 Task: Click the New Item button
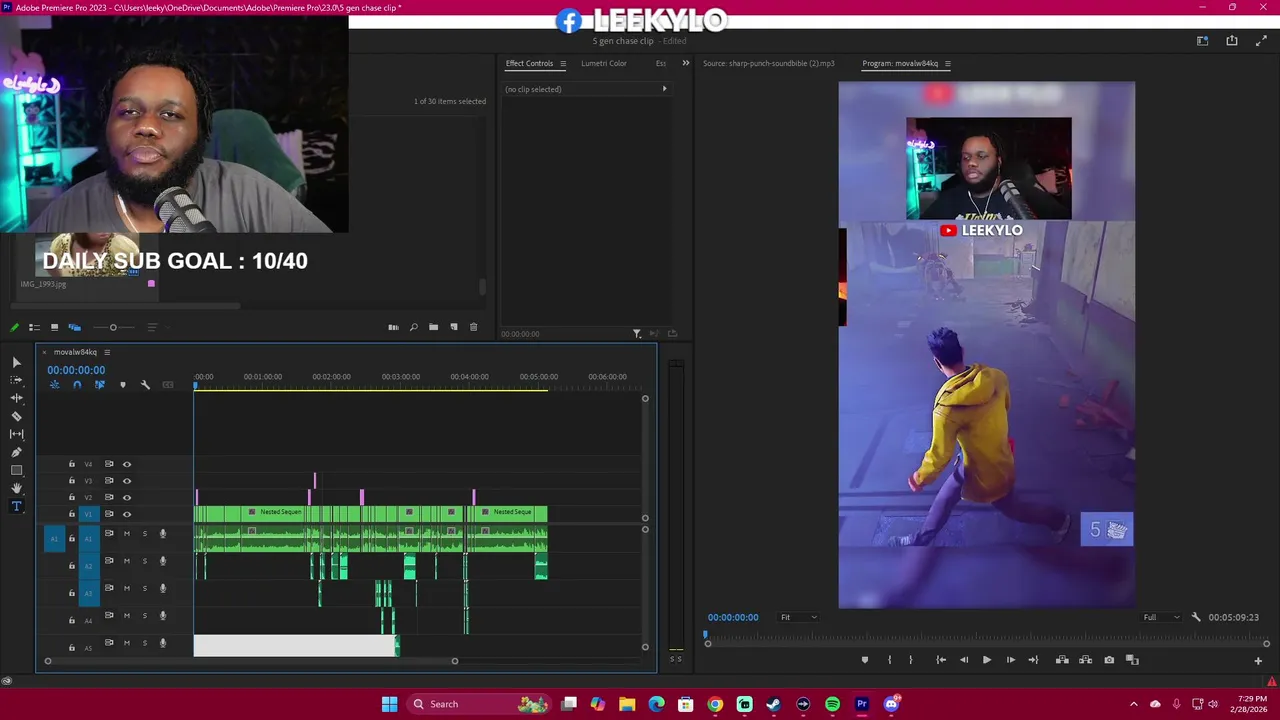pyautogui.click(x=453, y=327)
